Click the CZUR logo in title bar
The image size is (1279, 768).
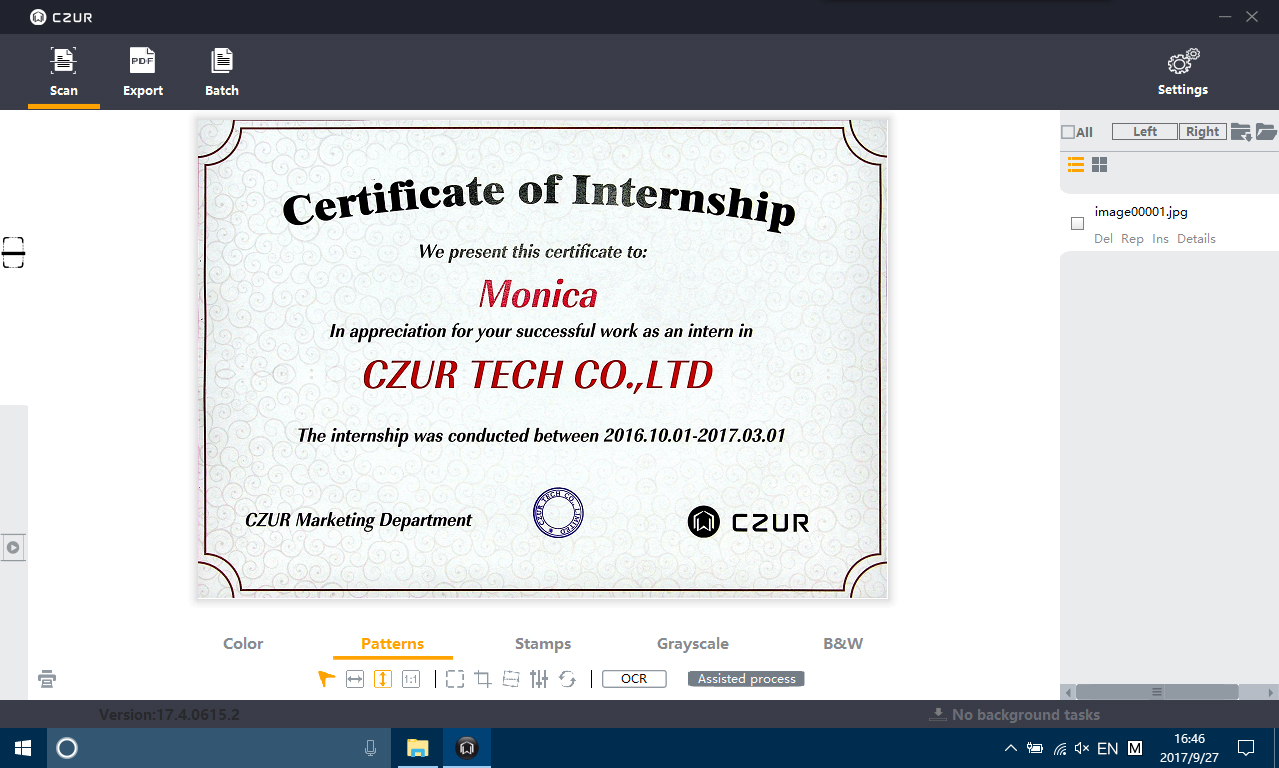coord(61,17)
